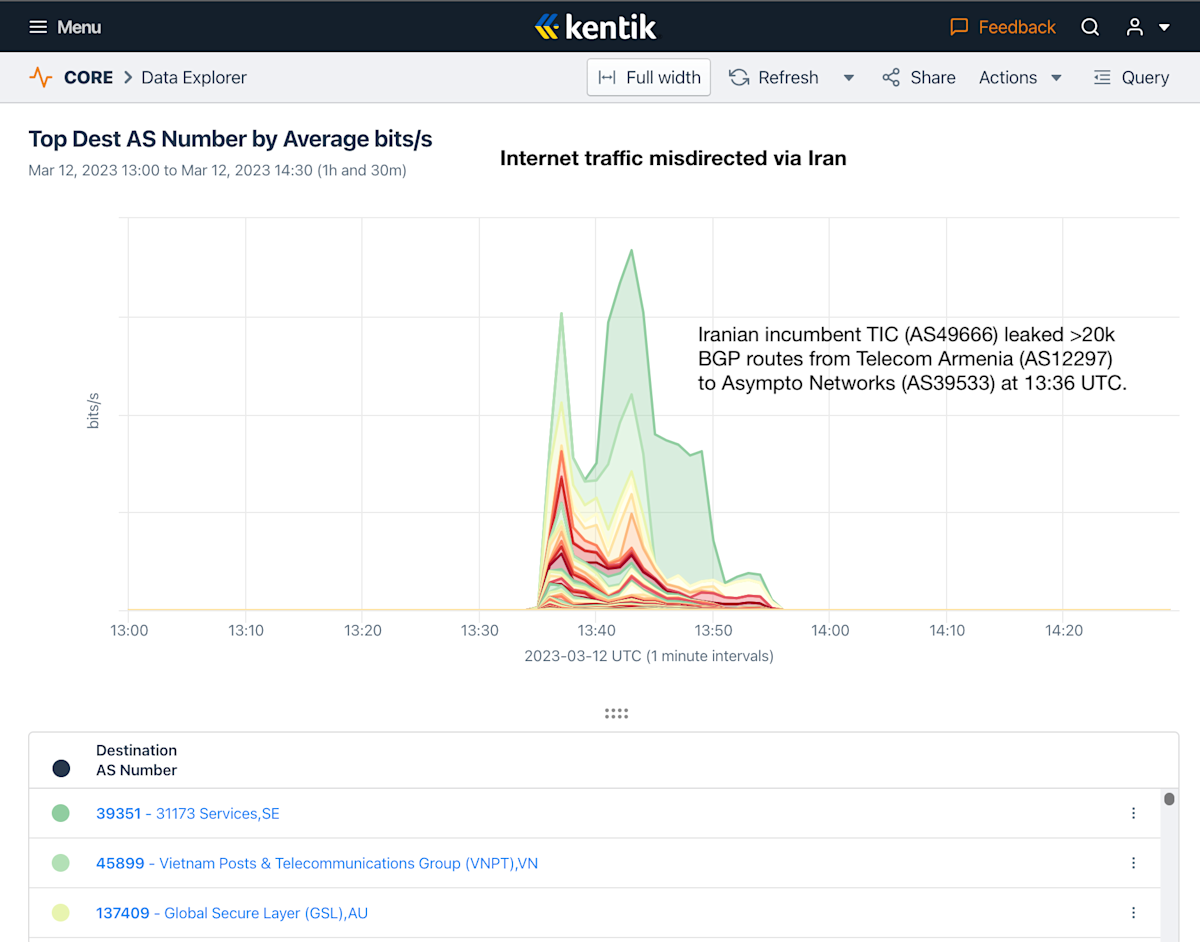Image resolution: width=1200 pixels, height=942 pixels.
Task: Click the bits/s y-axis label
Action: [x=93, y=411]
